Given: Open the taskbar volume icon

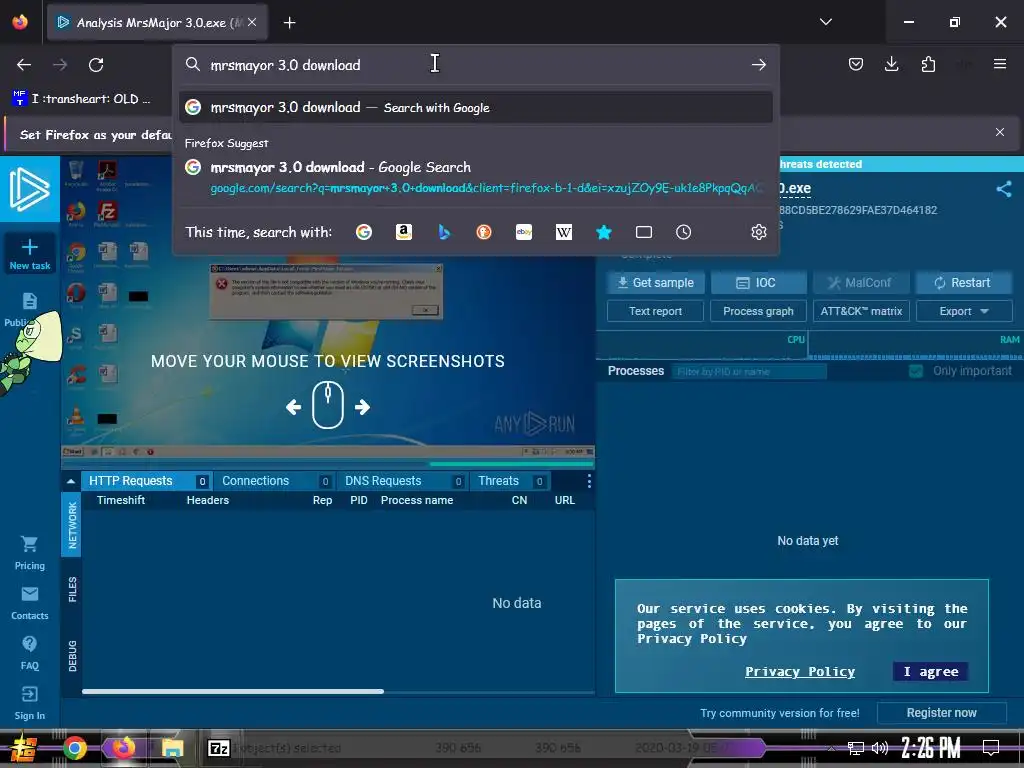Looking at the screenshot, I should [879, 748].
